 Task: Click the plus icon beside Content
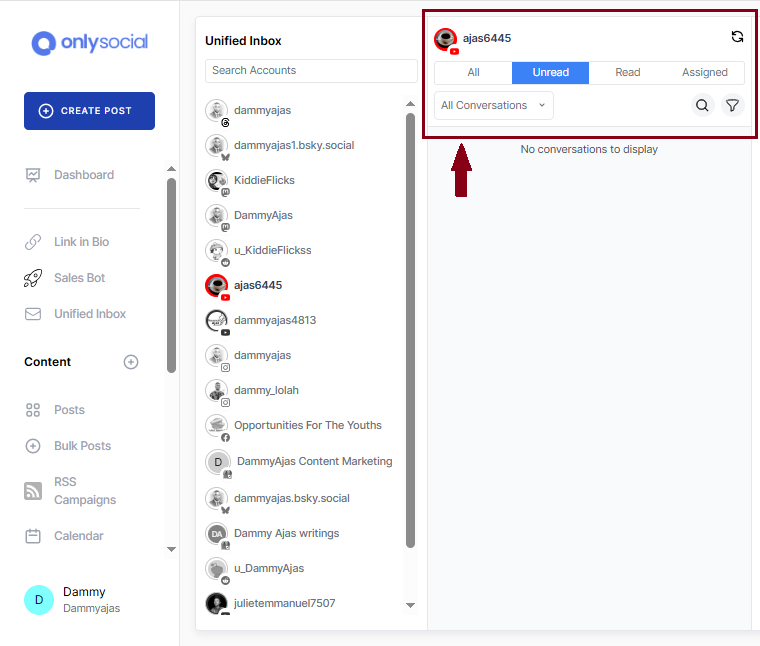click(131, 362)
